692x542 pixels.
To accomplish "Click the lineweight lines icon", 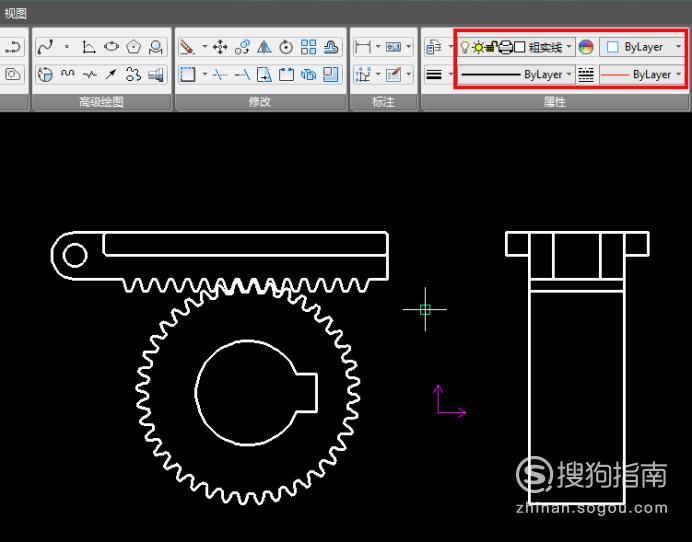I will (x=434, y=74).
